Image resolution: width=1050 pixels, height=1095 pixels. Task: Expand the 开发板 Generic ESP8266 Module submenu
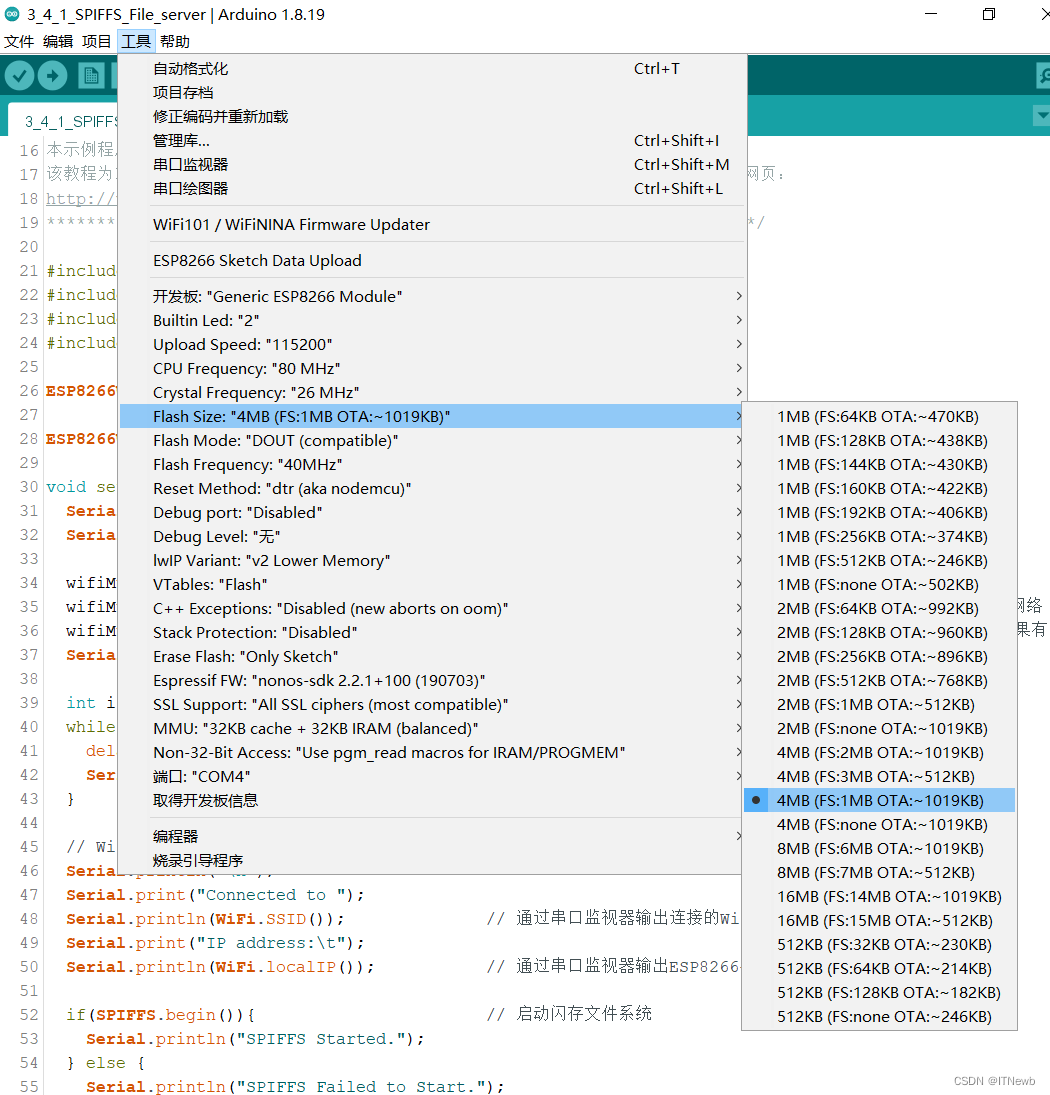[433, 296]
